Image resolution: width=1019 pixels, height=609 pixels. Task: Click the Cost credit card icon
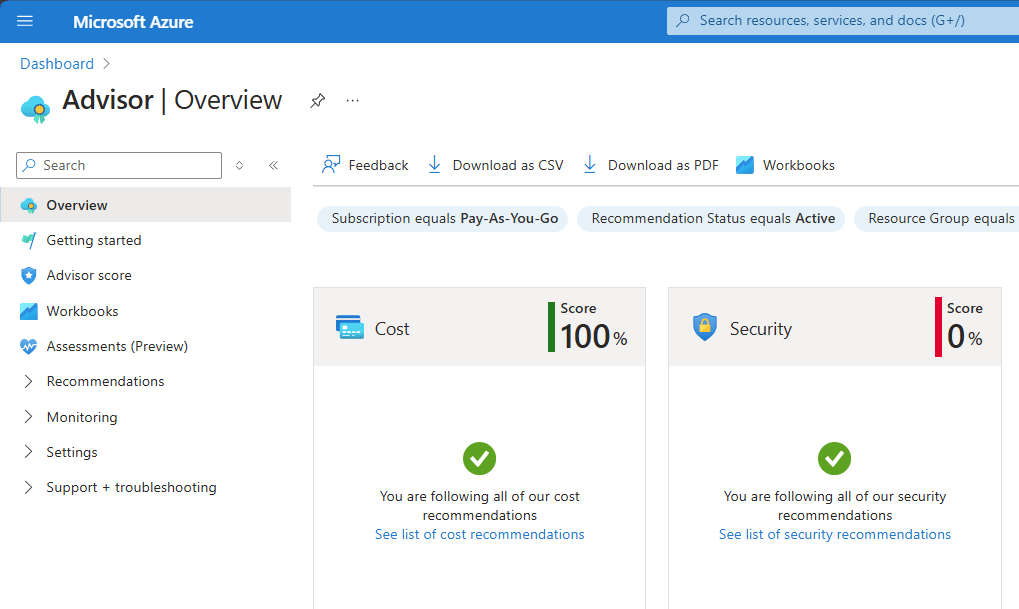[350, 327]
